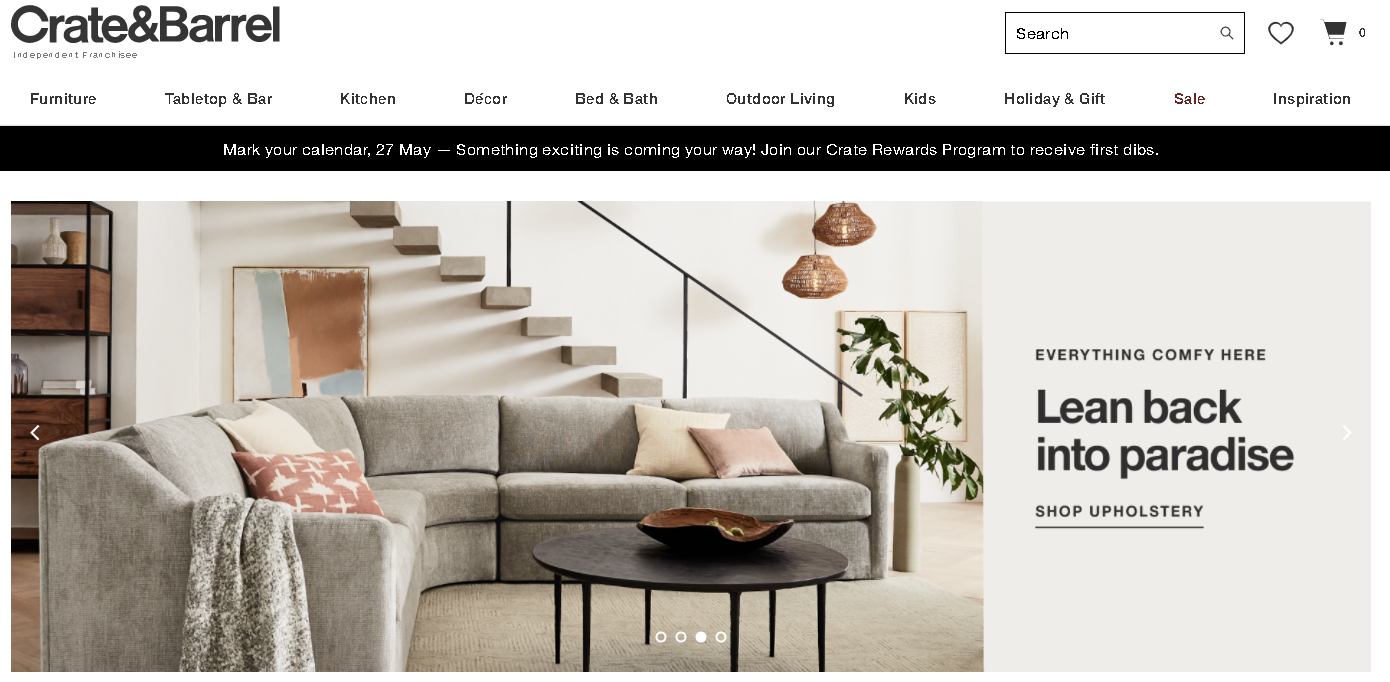This screenshot has width=1390, height=682.
Task: Click the Shop Upholstery link
Action: tap(1119, 512)
